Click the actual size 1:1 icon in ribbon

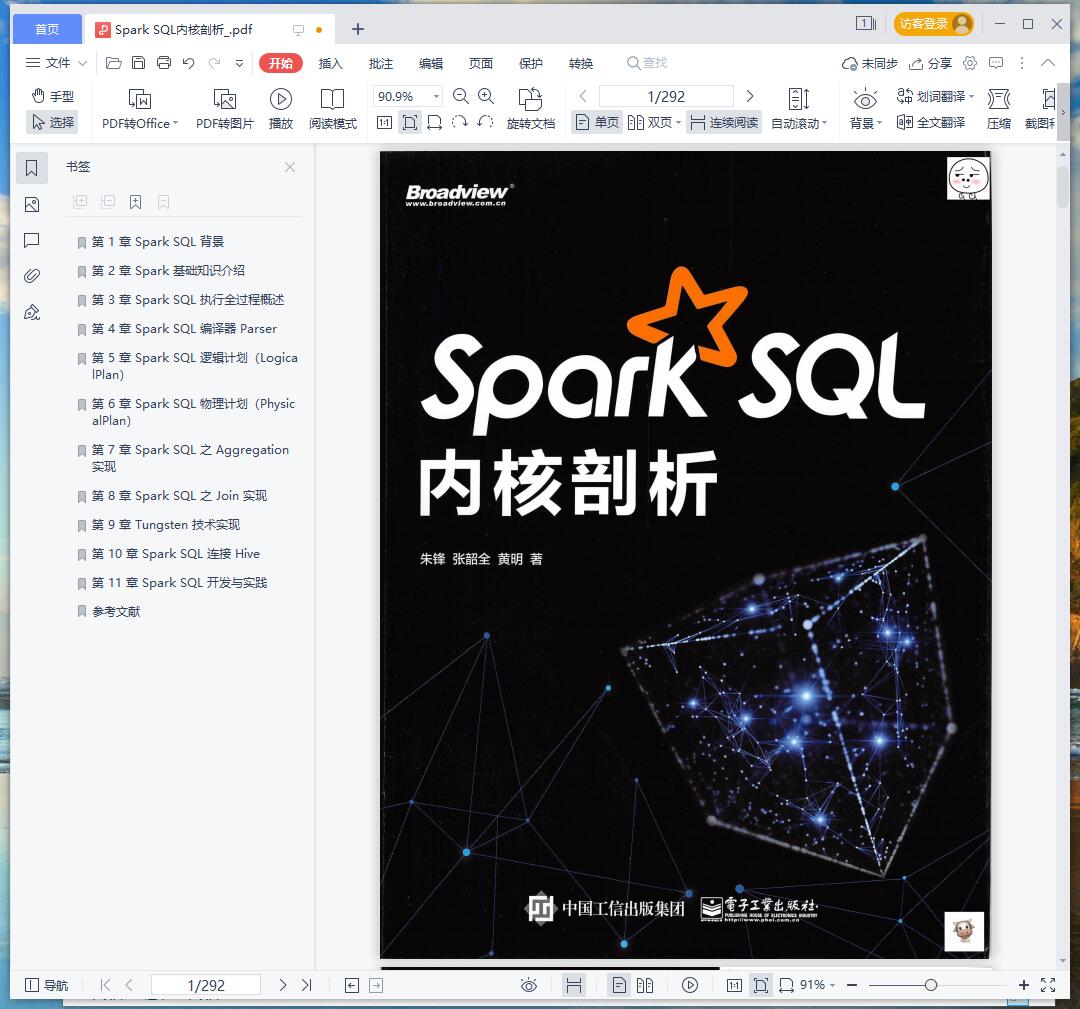point(384,123)
